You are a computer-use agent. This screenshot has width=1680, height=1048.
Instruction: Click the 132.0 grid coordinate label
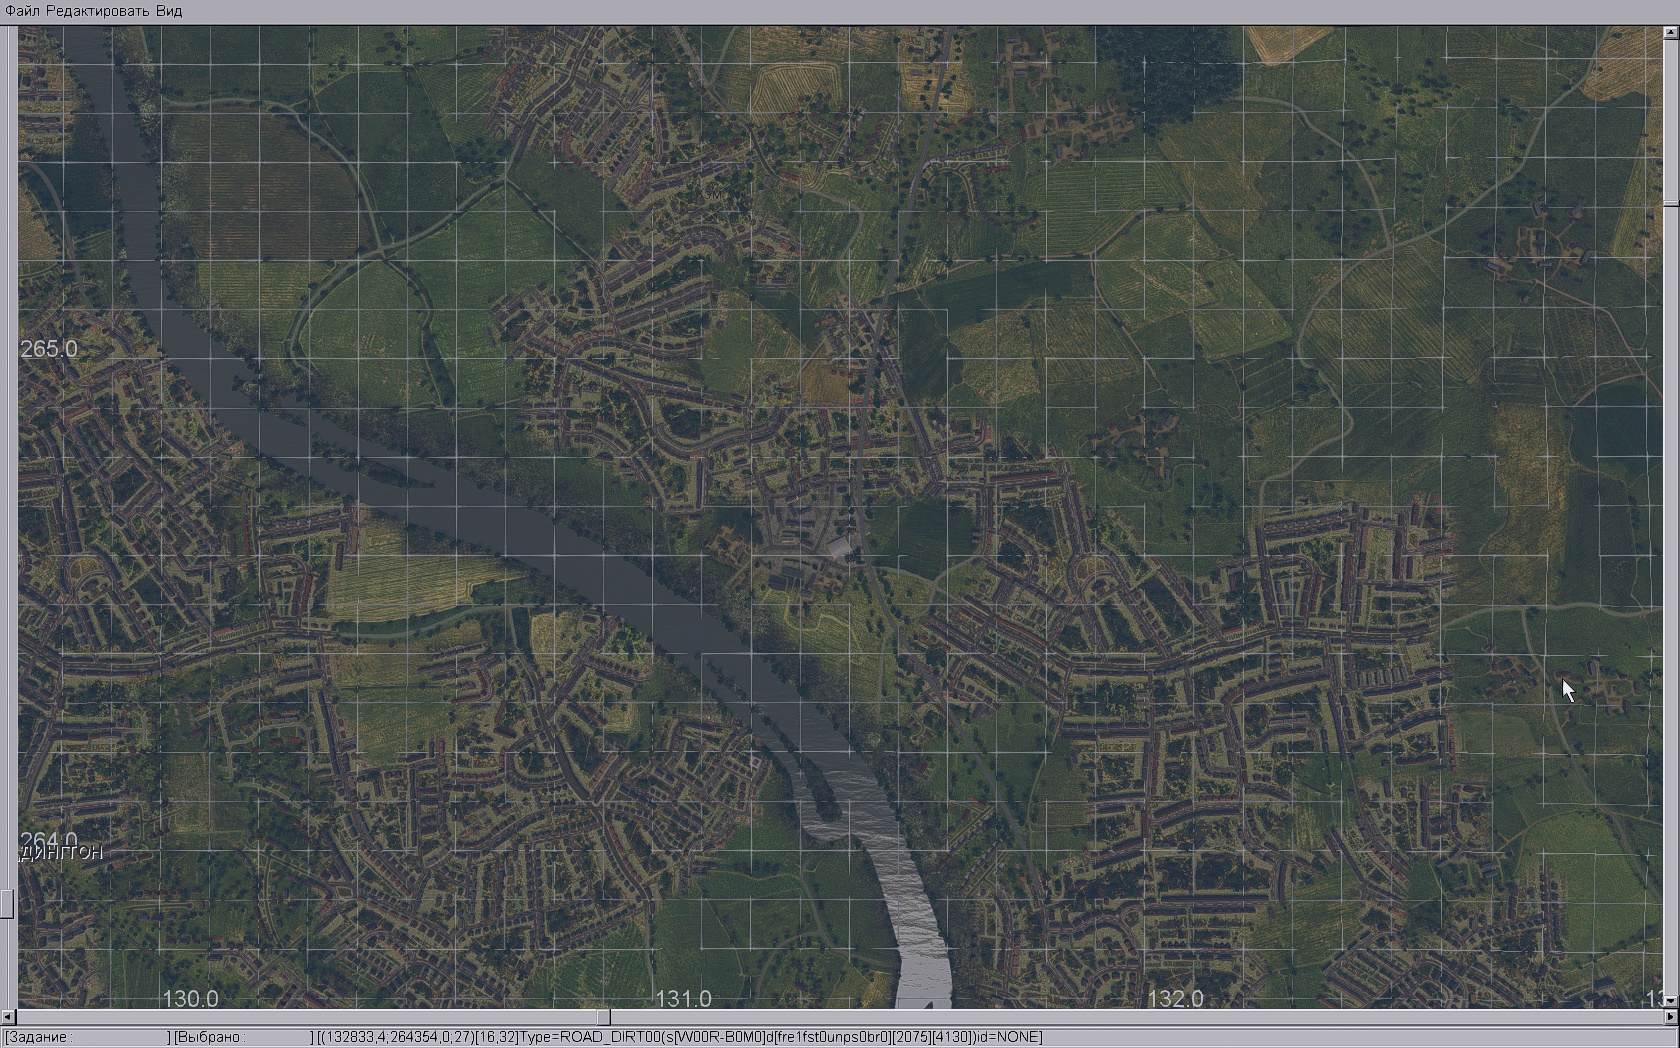1175,998
